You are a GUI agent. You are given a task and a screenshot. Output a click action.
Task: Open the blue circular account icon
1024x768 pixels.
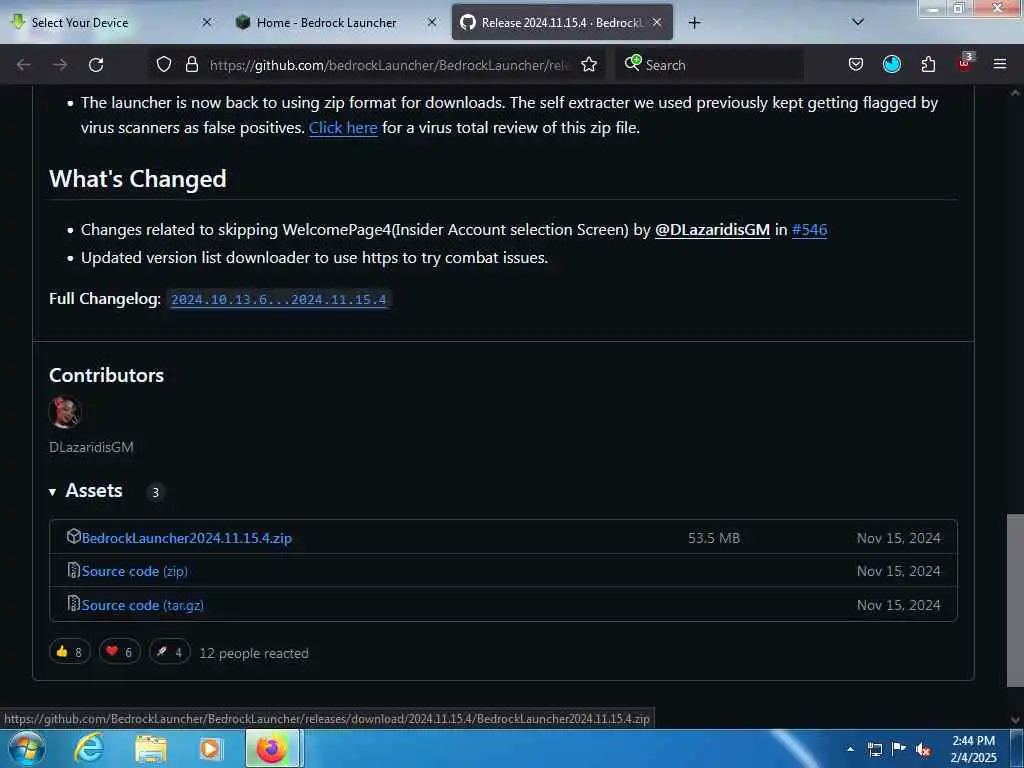pos(891,65)
